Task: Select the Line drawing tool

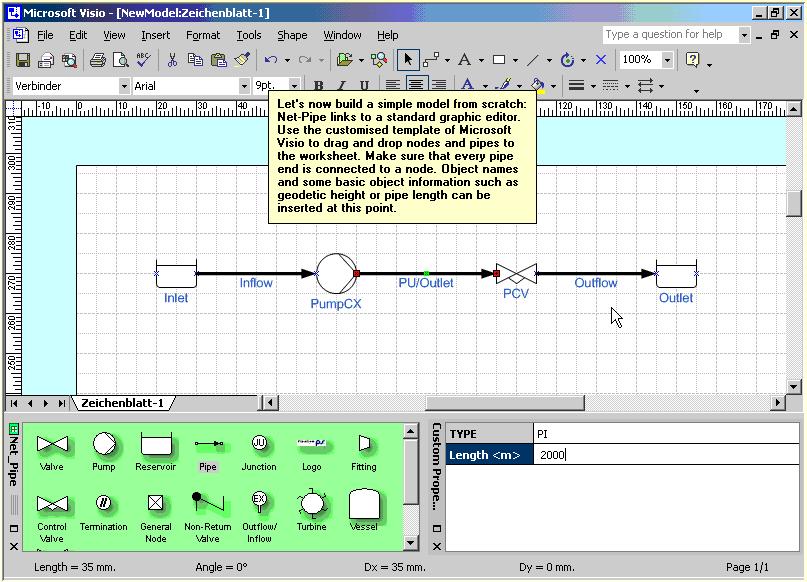Action: pyautogui.click(x=533, y=60)
